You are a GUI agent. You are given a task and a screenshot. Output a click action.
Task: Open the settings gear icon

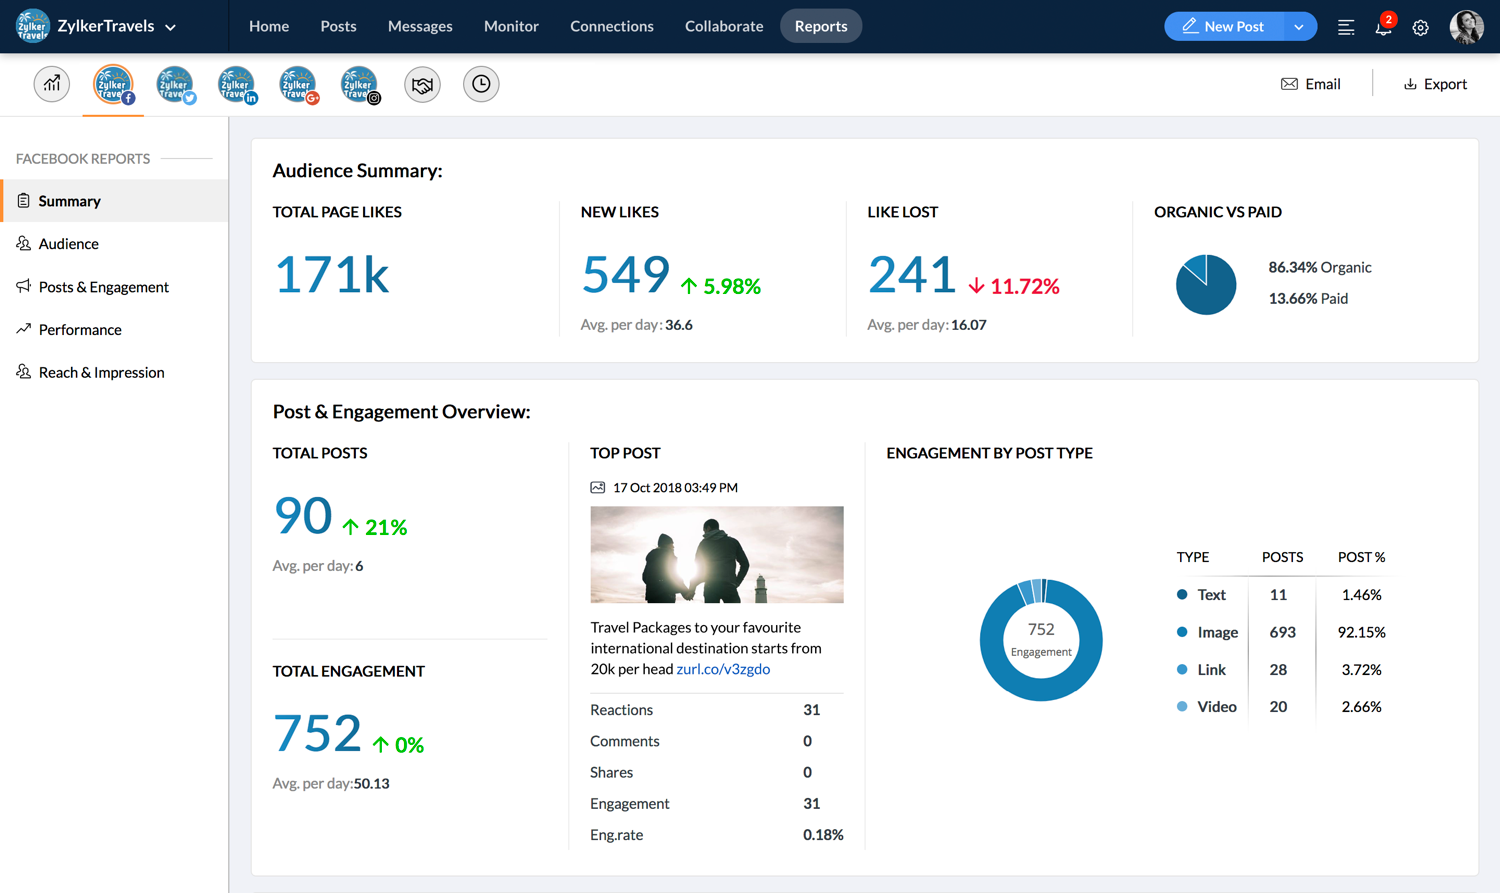point(1421,28)
